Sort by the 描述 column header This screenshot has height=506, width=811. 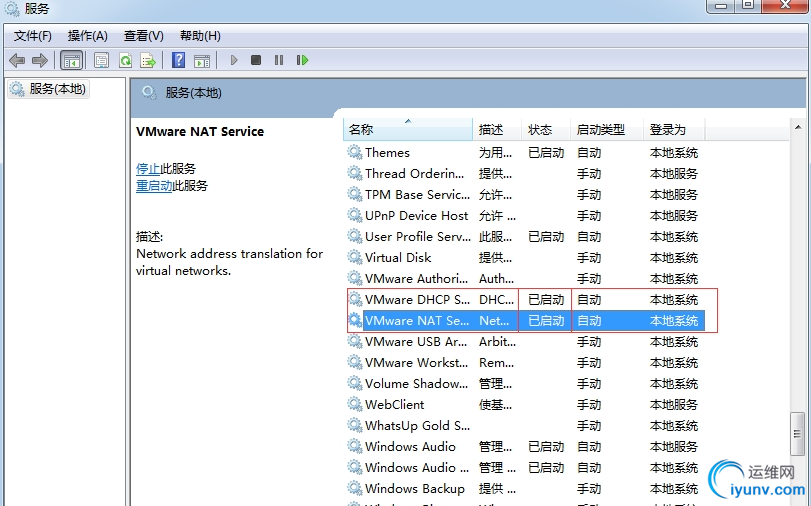[497, 129]
